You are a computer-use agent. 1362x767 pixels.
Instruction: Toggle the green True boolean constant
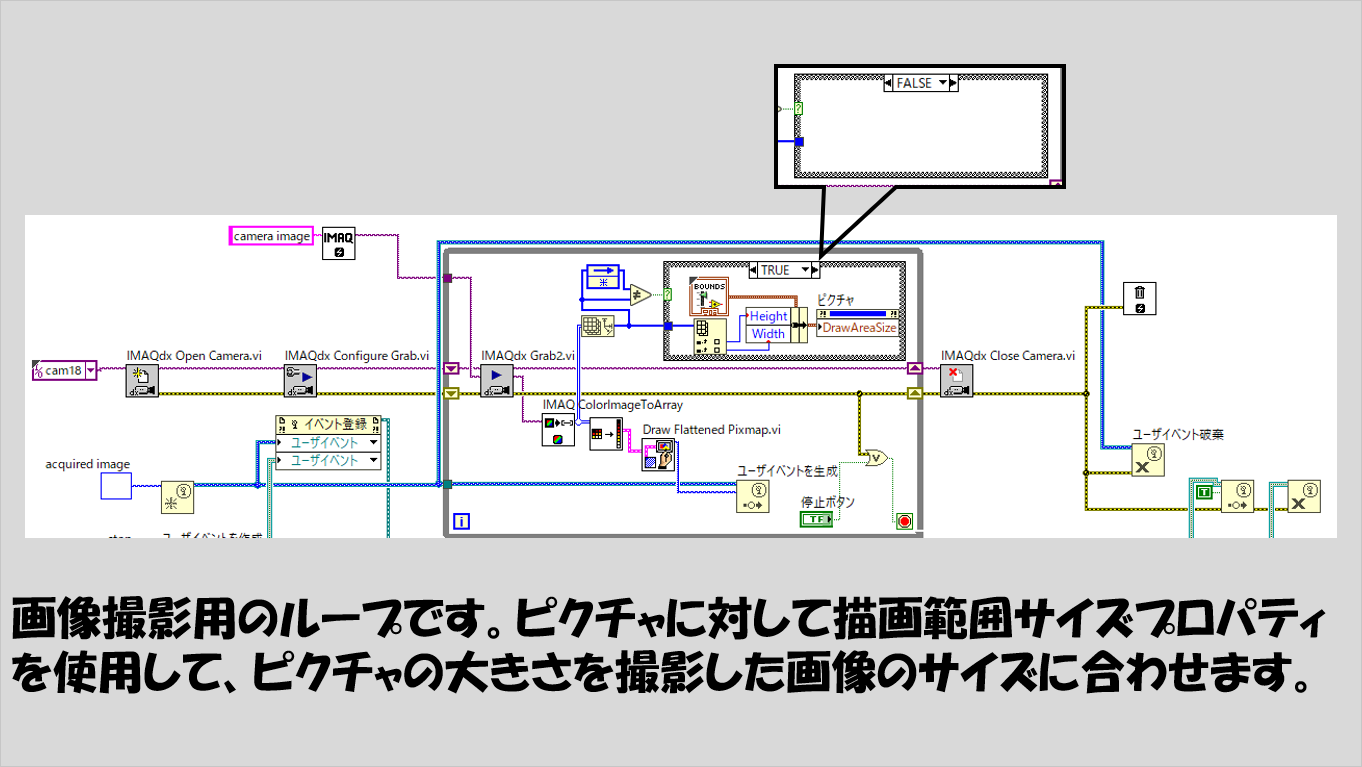1204,492
